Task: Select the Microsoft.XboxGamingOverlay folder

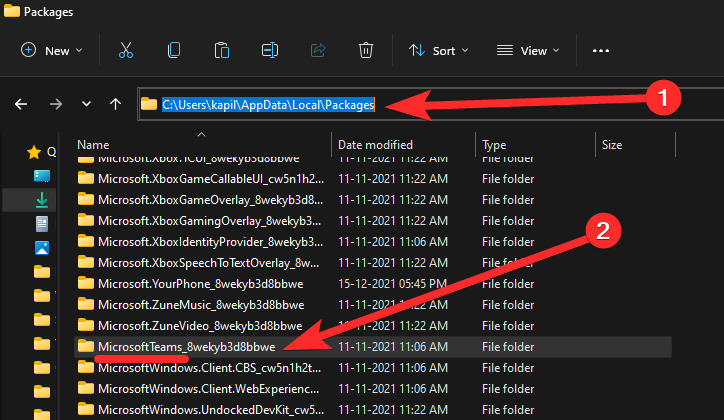Action: coord(209,221)
